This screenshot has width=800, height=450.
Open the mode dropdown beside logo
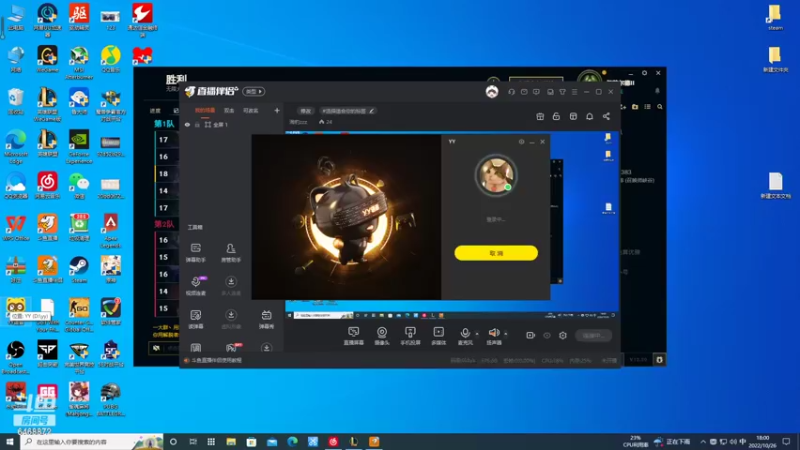click(x=254, y=91)
